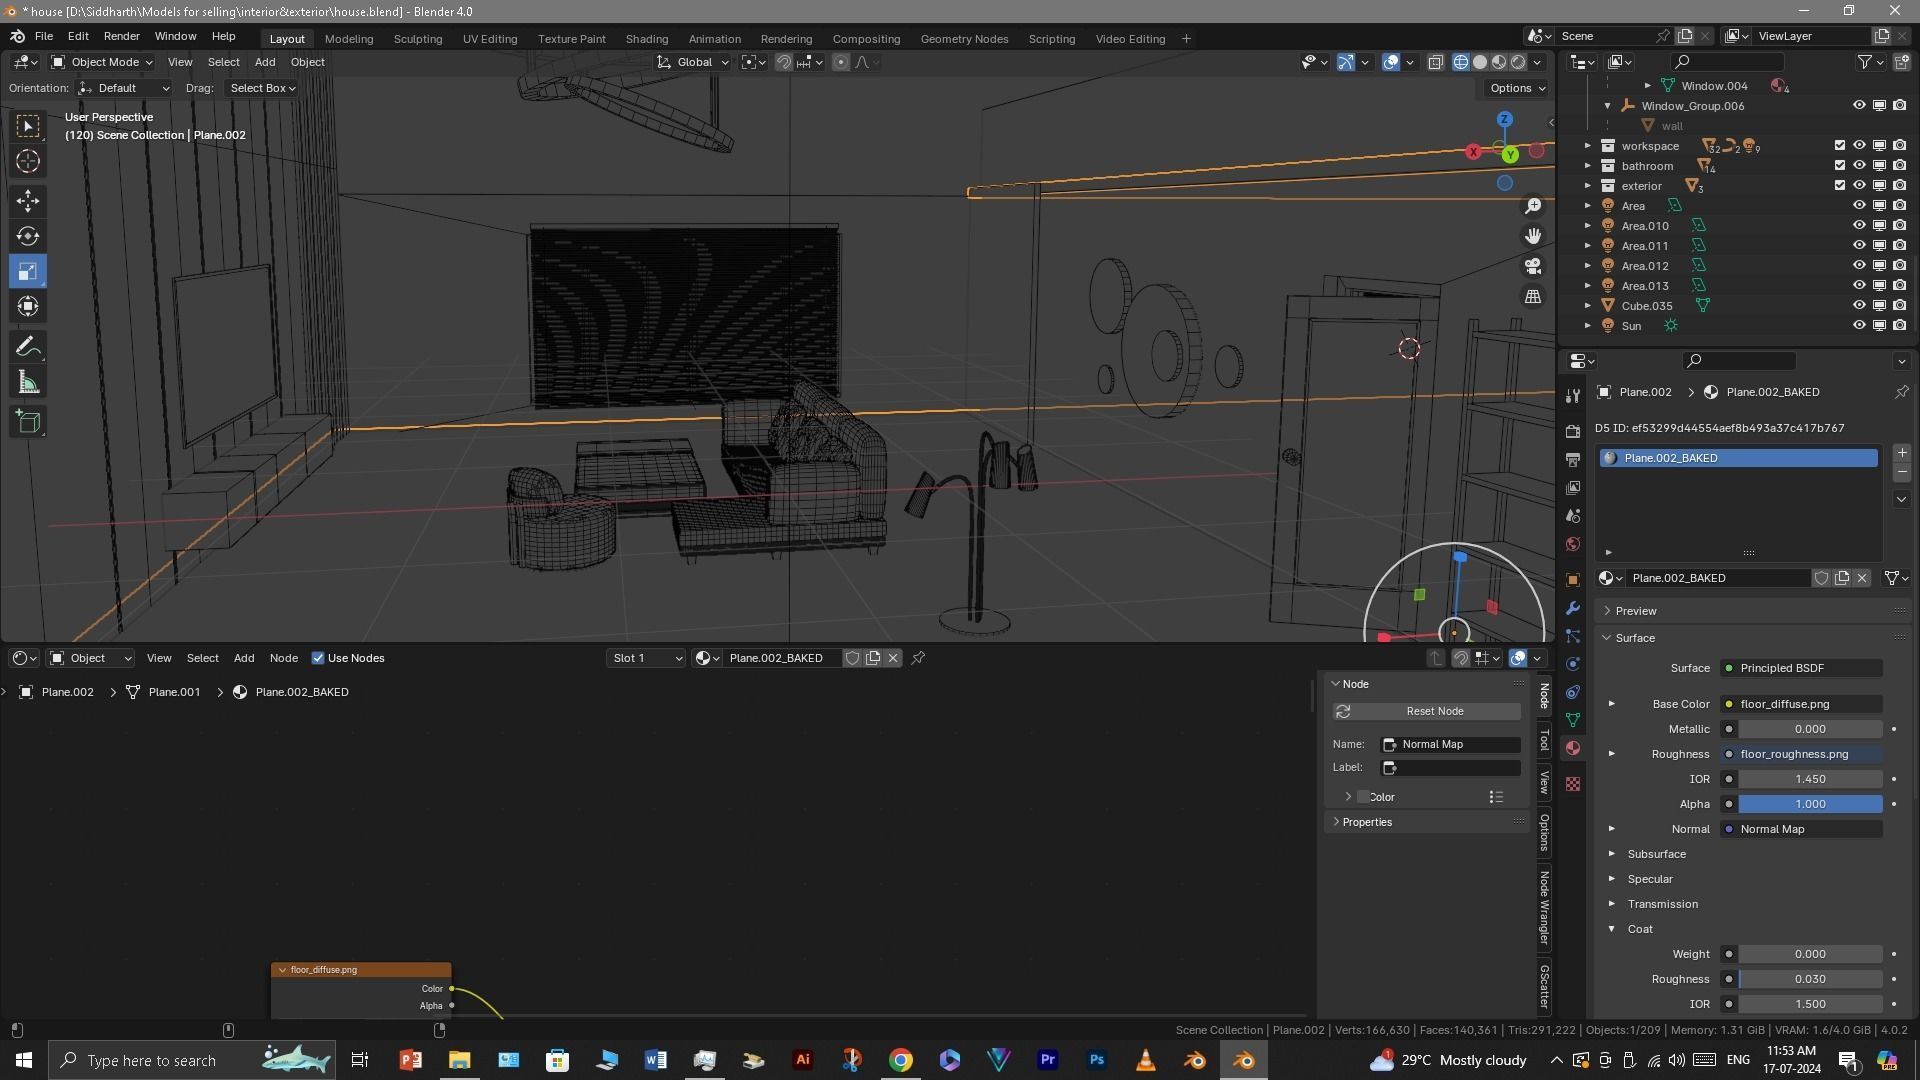
Task: Switch perspective/orthographic grid icon
Action: point(1533,297)
